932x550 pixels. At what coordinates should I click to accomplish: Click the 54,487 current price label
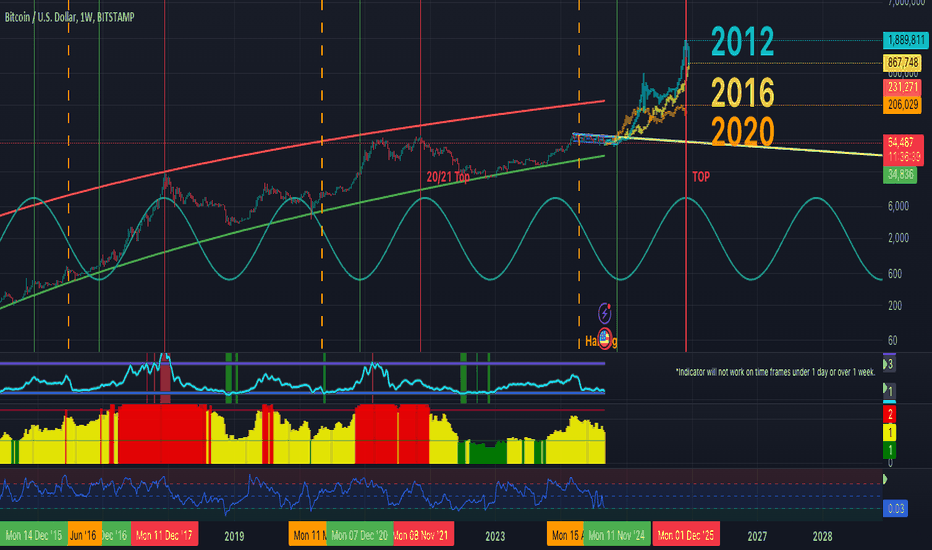pos(903,150)
